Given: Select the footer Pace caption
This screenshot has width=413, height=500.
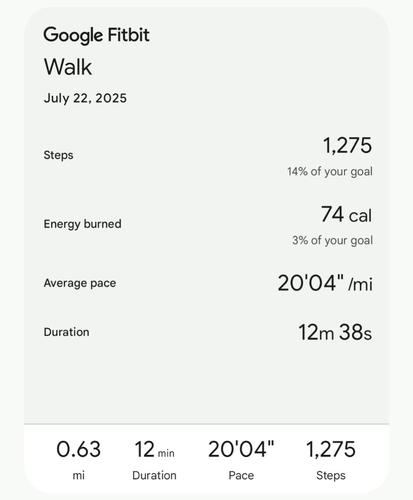Looking at the screenshot, I should click(241, 475).
